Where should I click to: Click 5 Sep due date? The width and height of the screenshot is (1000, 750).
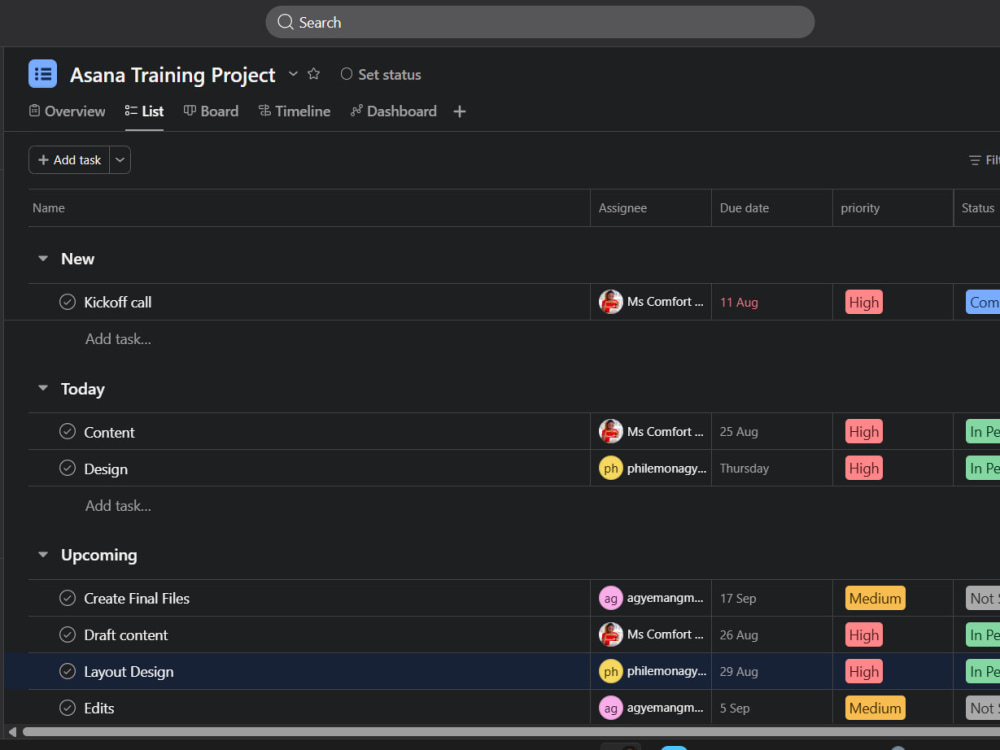(735, 708)
